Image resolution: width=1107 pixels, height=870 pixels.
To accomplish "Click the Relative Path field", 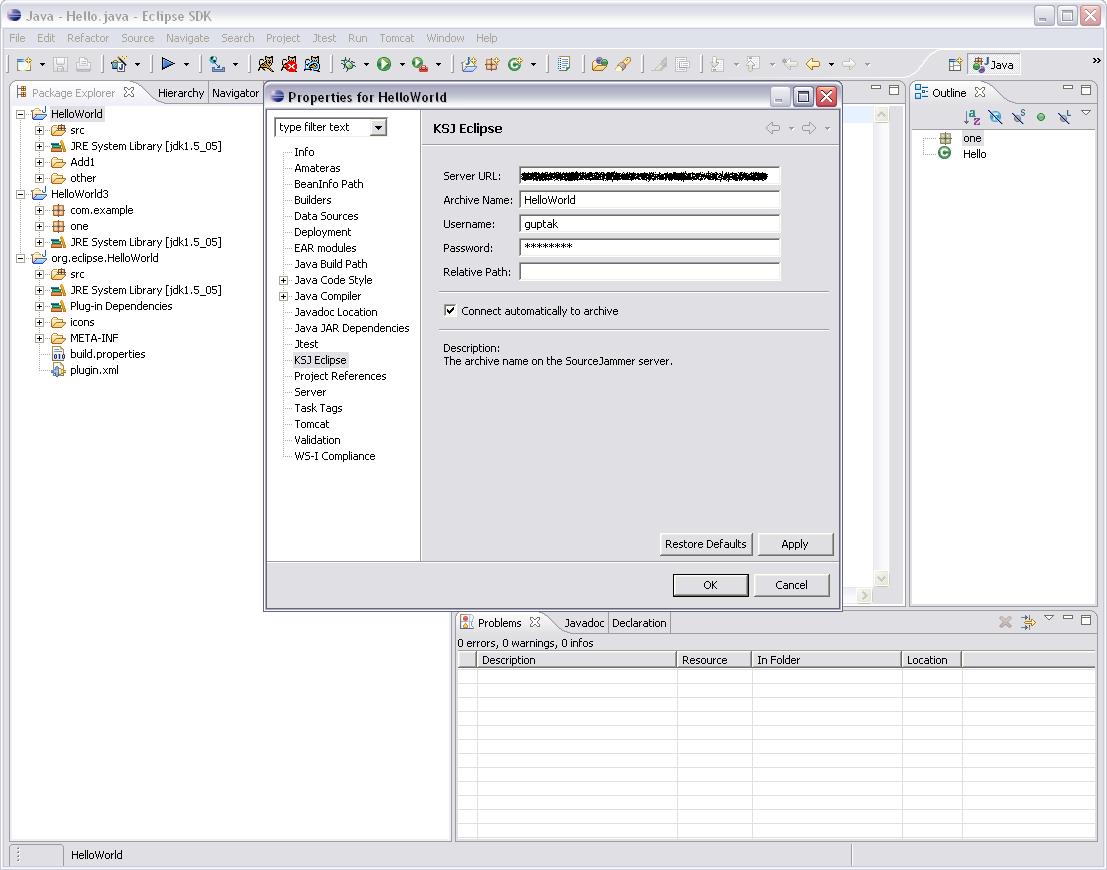I will (650, 272).
